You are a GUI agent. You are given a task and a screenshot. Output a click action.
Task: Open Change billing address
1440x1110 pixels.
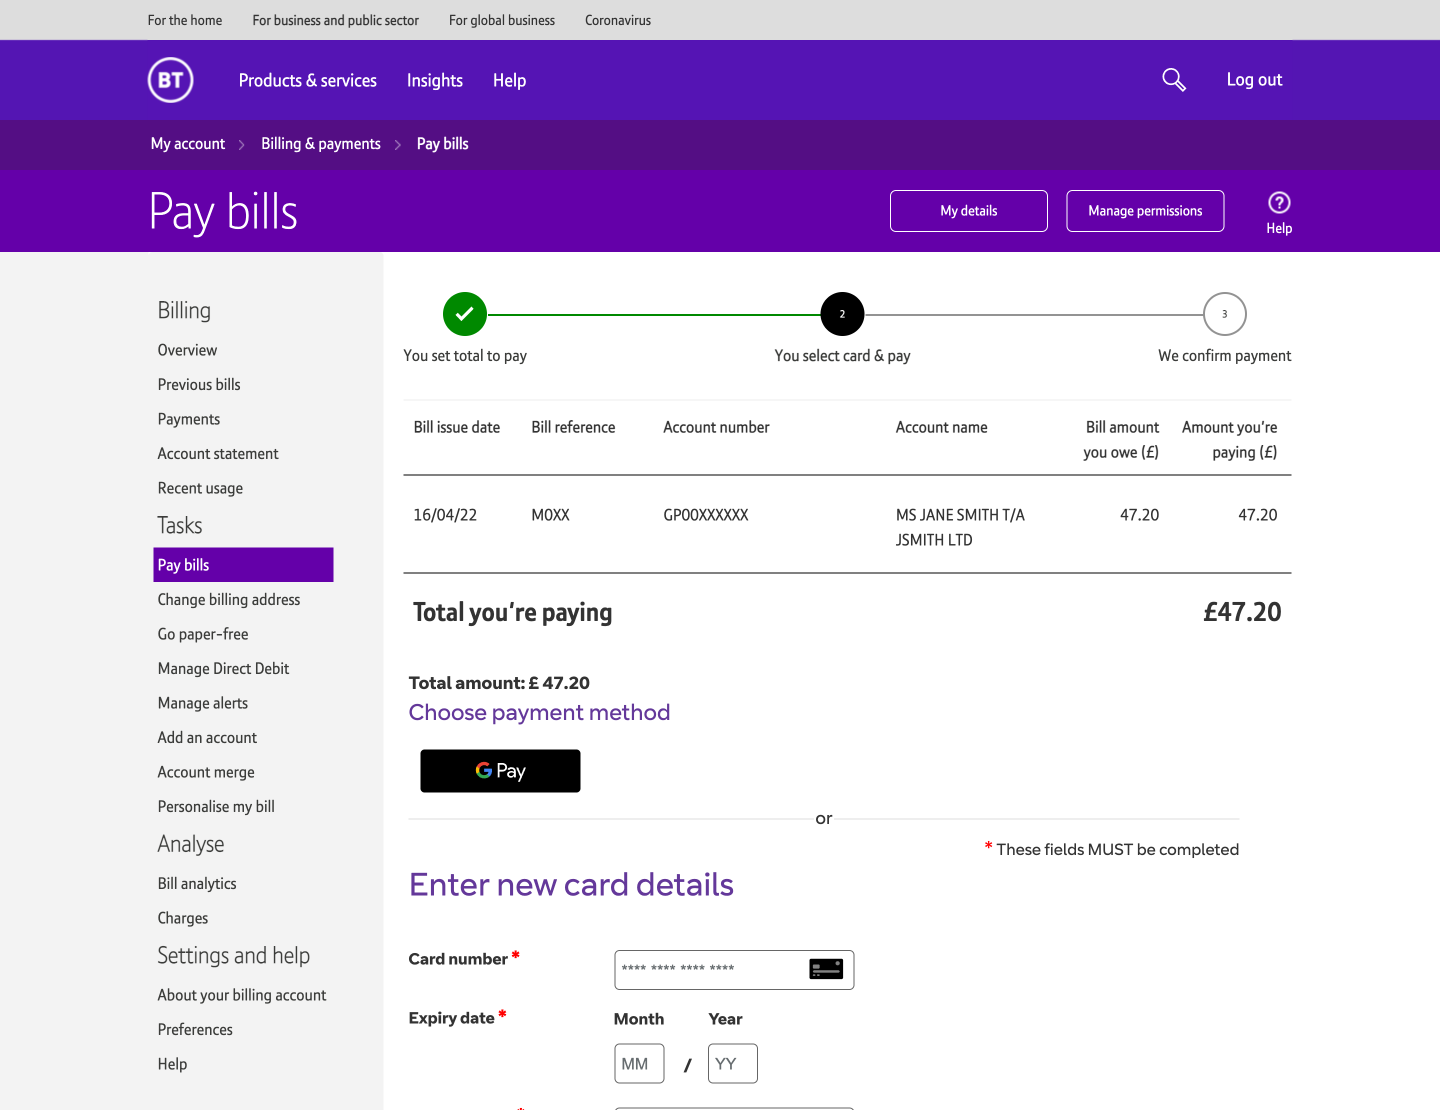229,600
